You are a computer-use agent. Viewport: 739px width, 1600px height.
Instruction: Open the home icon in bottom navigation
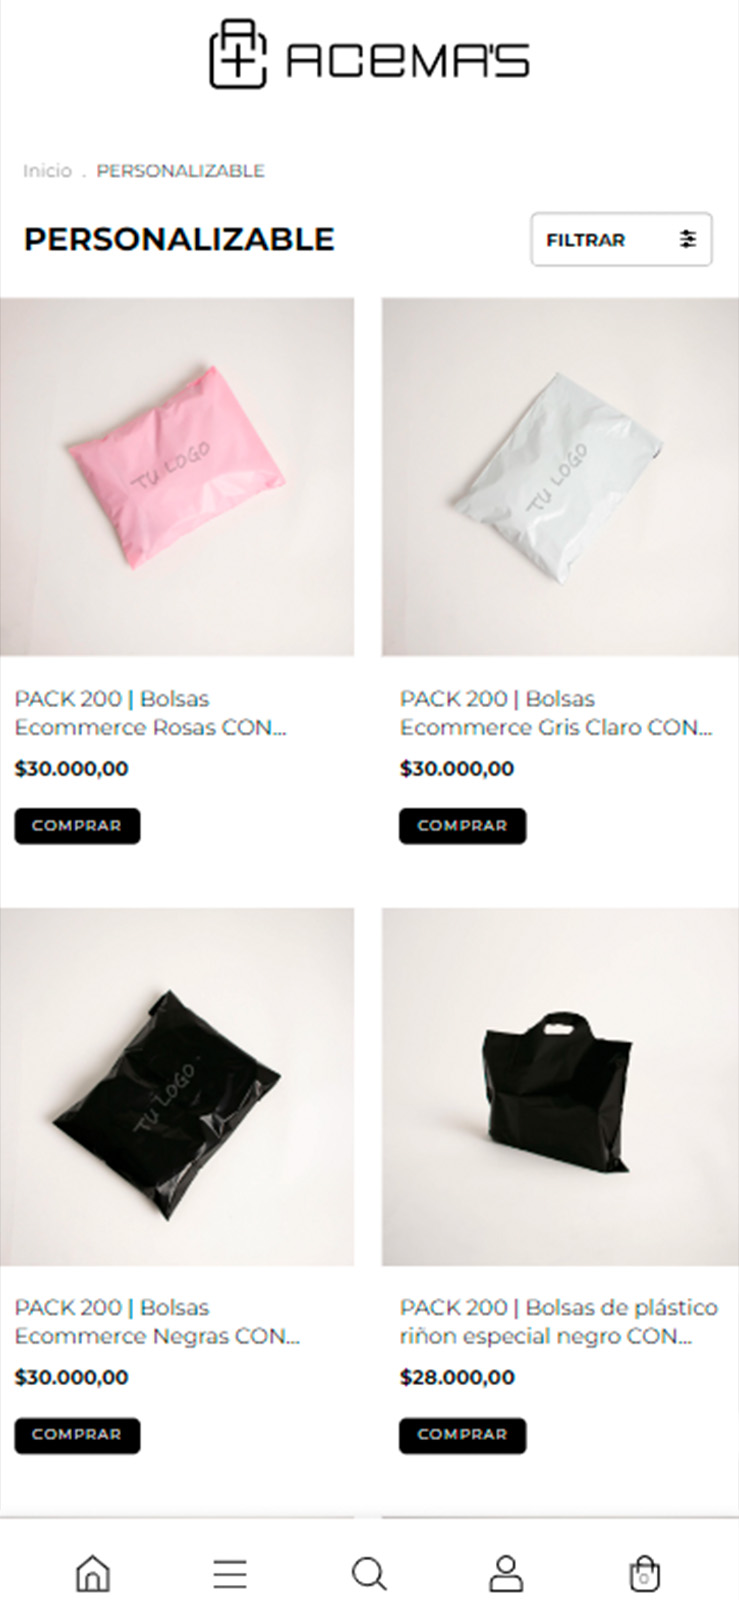(x=93, y=1573)
